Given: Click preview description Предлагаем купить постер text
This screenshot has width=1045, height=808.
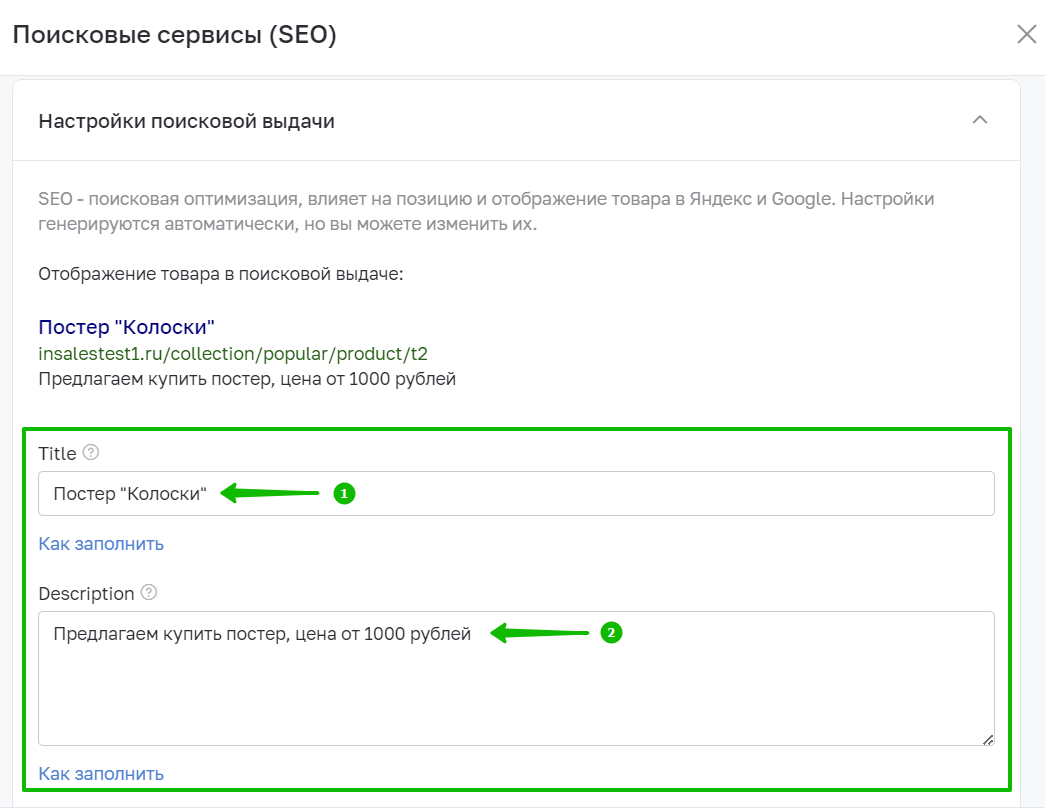Looking at the screenshot, I should pyautogui.click(x=247, y=379).
